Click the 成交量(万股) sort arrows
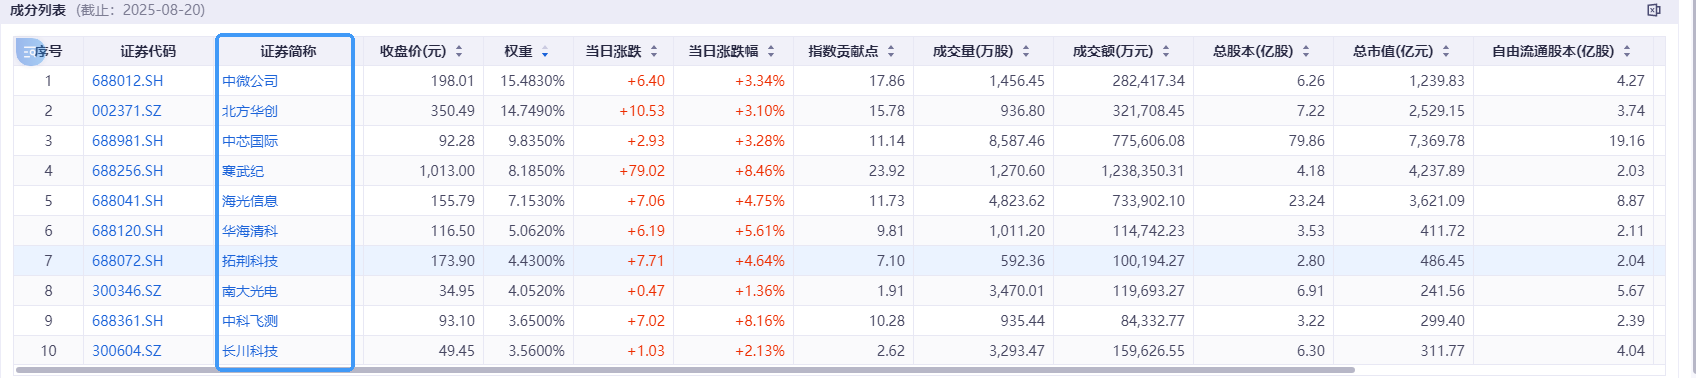This screenshot has height=378, width=1696. point(1026,51)
